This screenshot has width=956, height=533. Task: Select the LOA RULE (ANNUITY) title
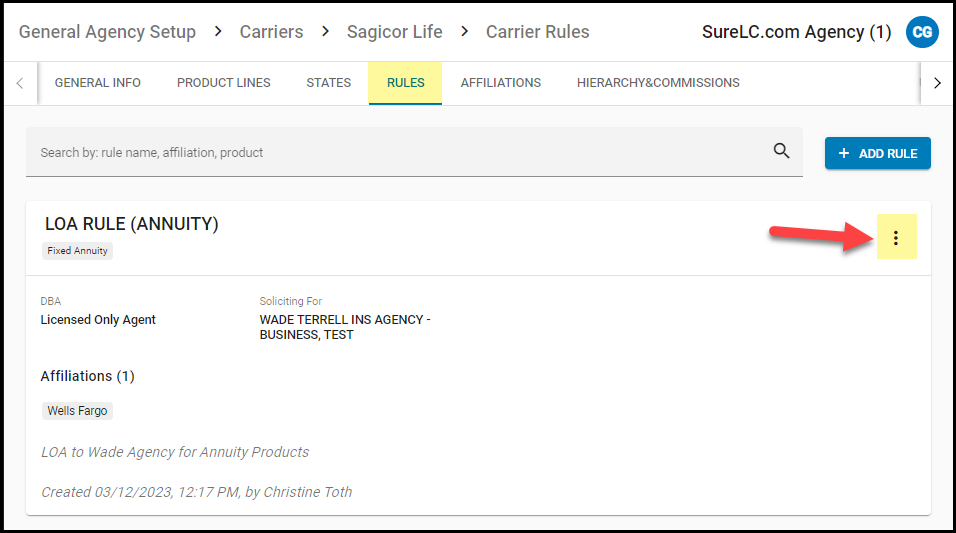coord(132,224)
